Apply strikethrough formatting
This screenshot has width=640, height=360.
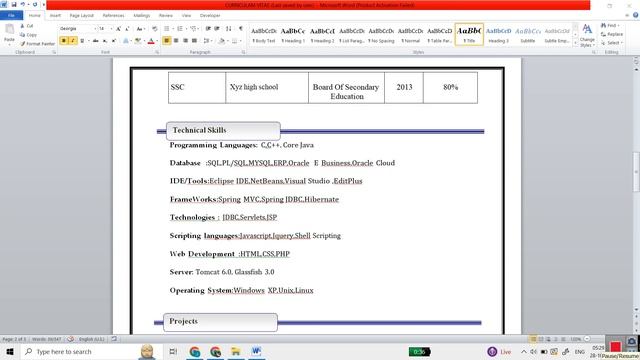click(96, 41)
